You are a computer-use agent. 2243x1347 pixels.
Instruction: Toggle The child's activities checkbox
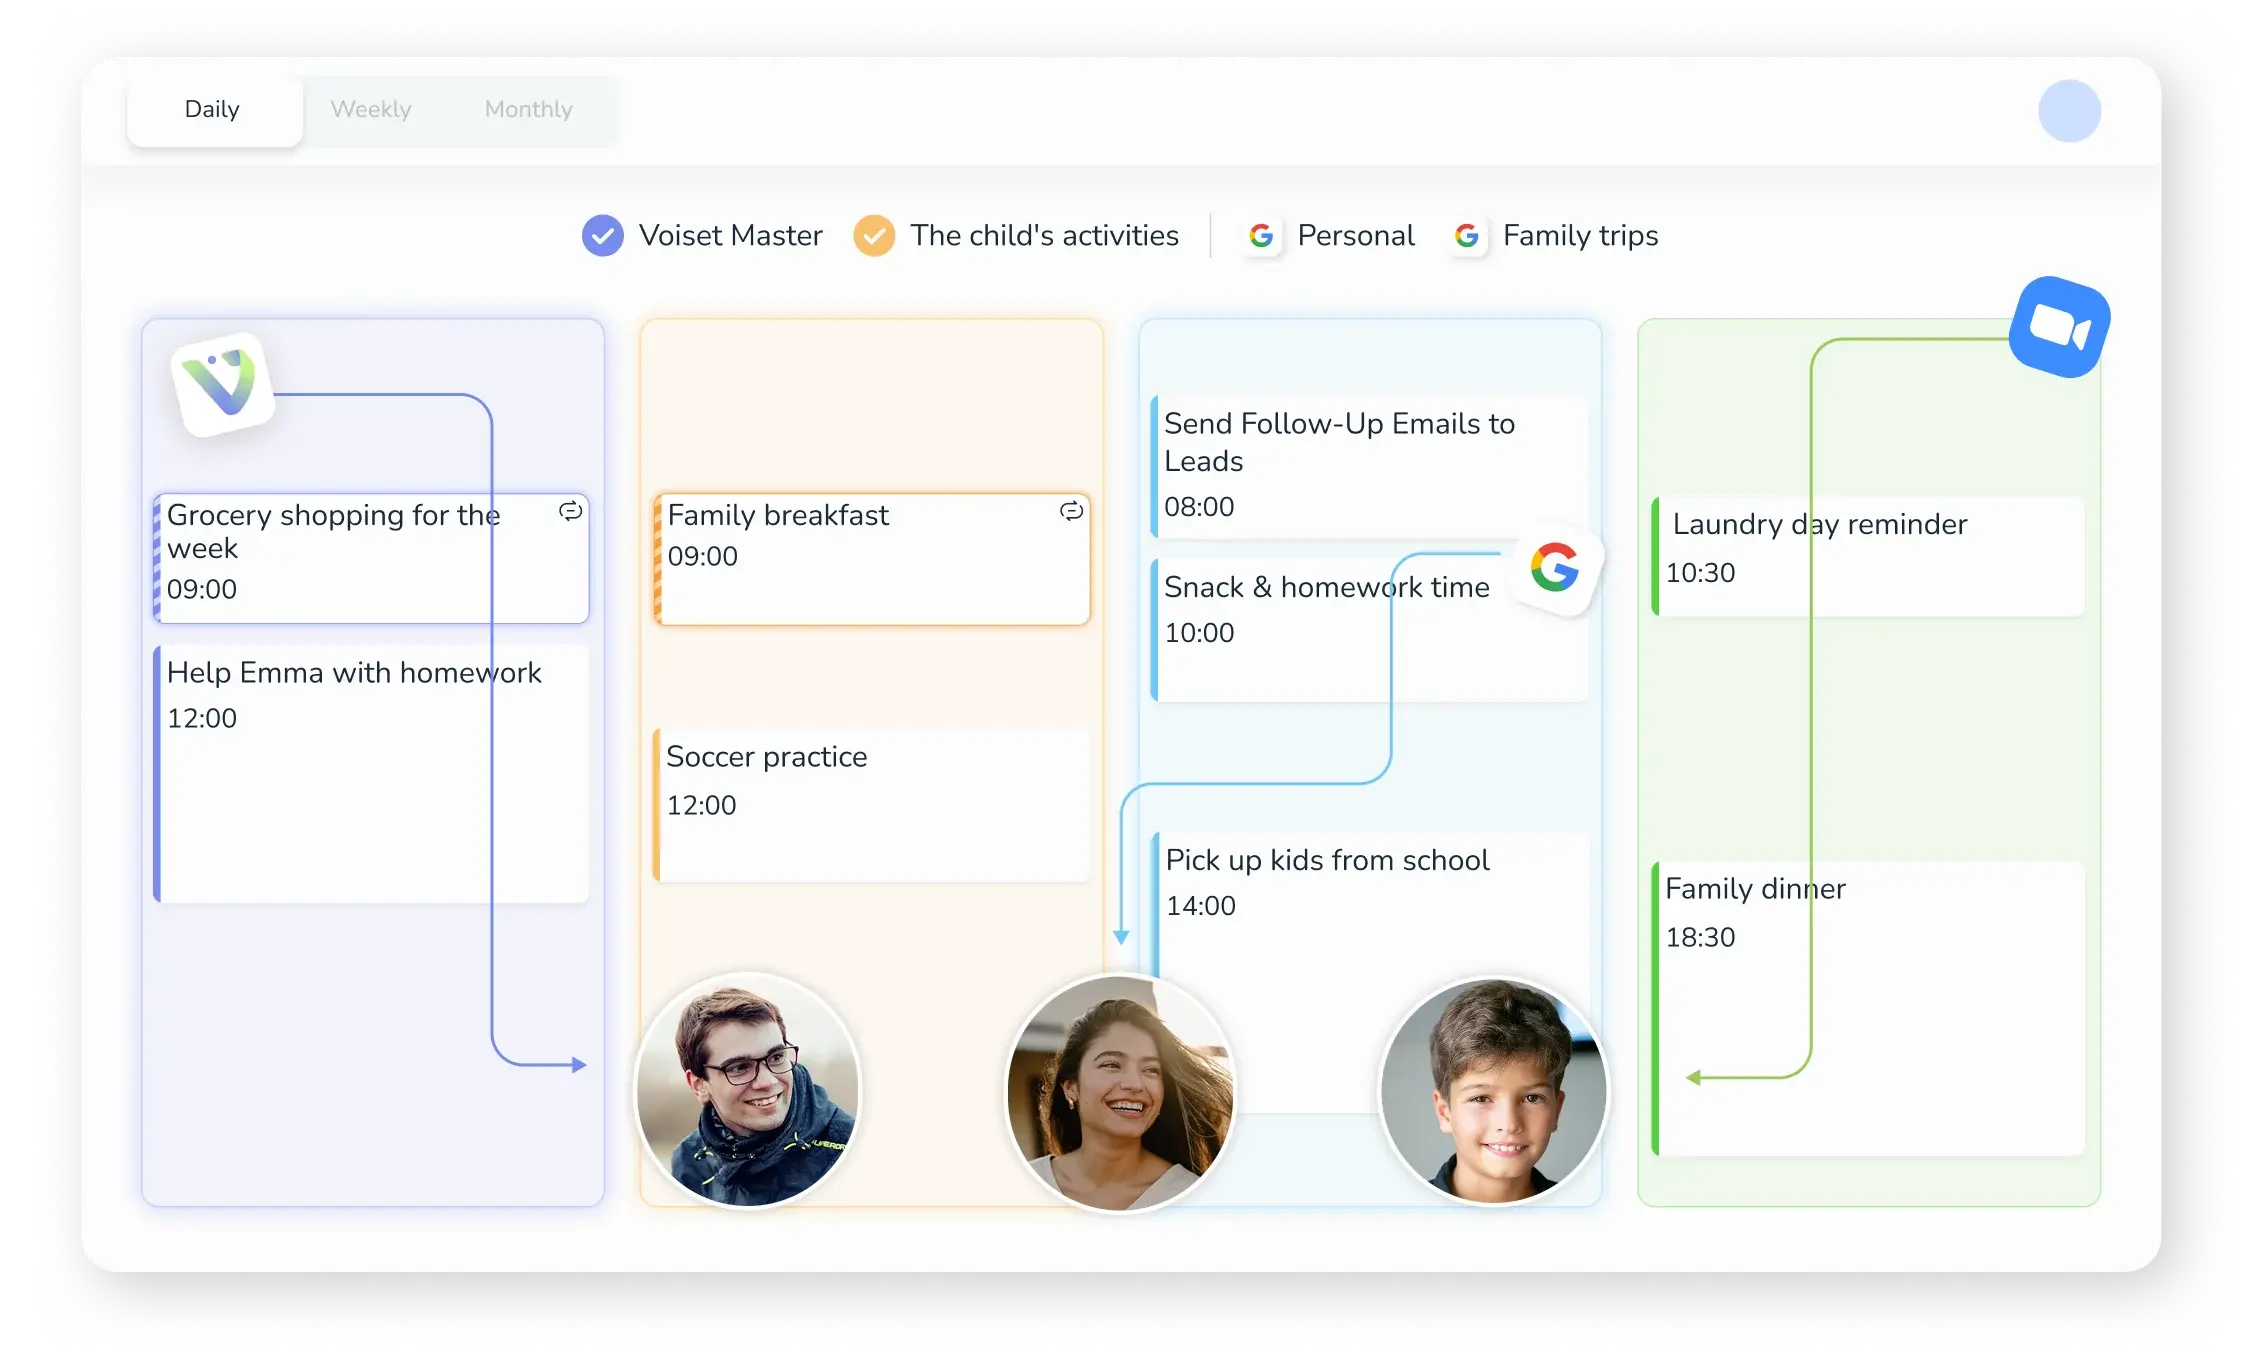pos(874,236)
